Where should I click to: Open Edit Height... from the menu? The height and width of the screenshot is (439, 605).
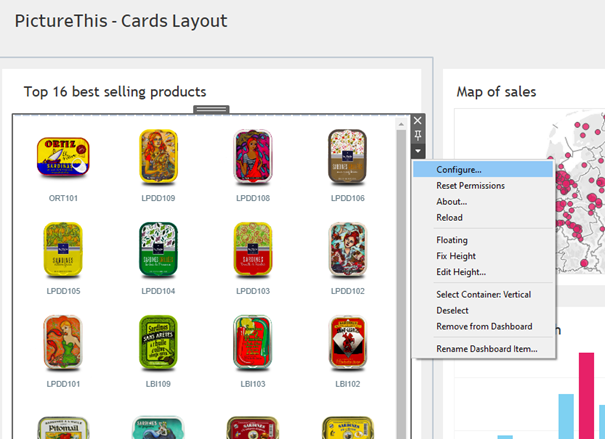(x=461, y=272)
